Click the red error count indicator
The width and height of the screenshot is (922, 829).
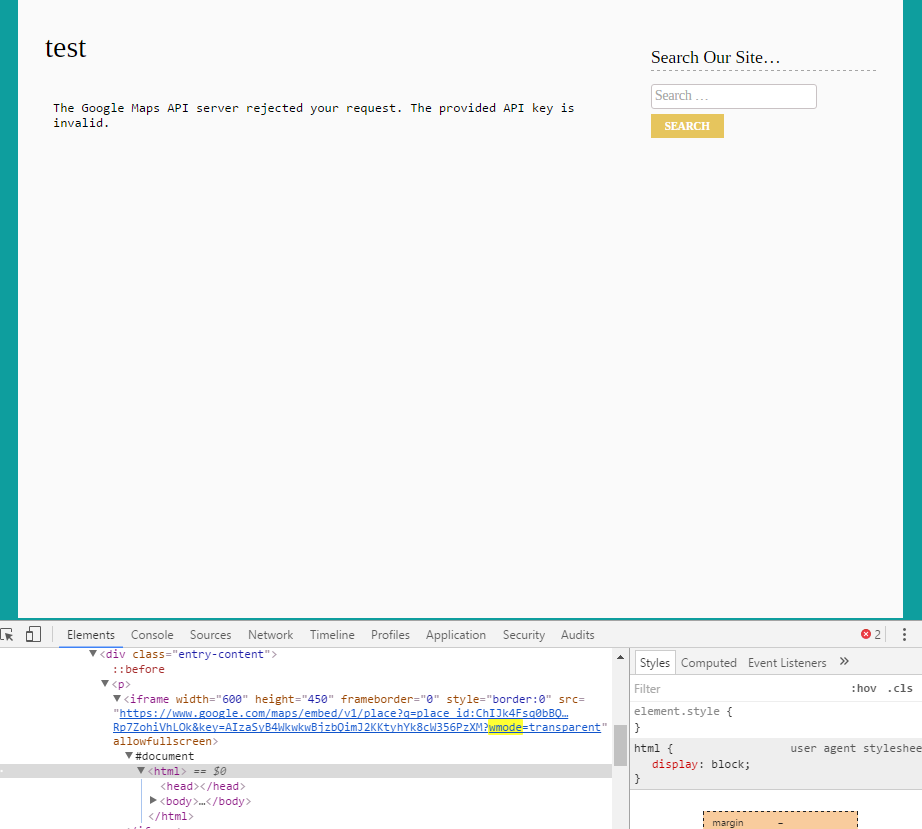tap(871, 634)
